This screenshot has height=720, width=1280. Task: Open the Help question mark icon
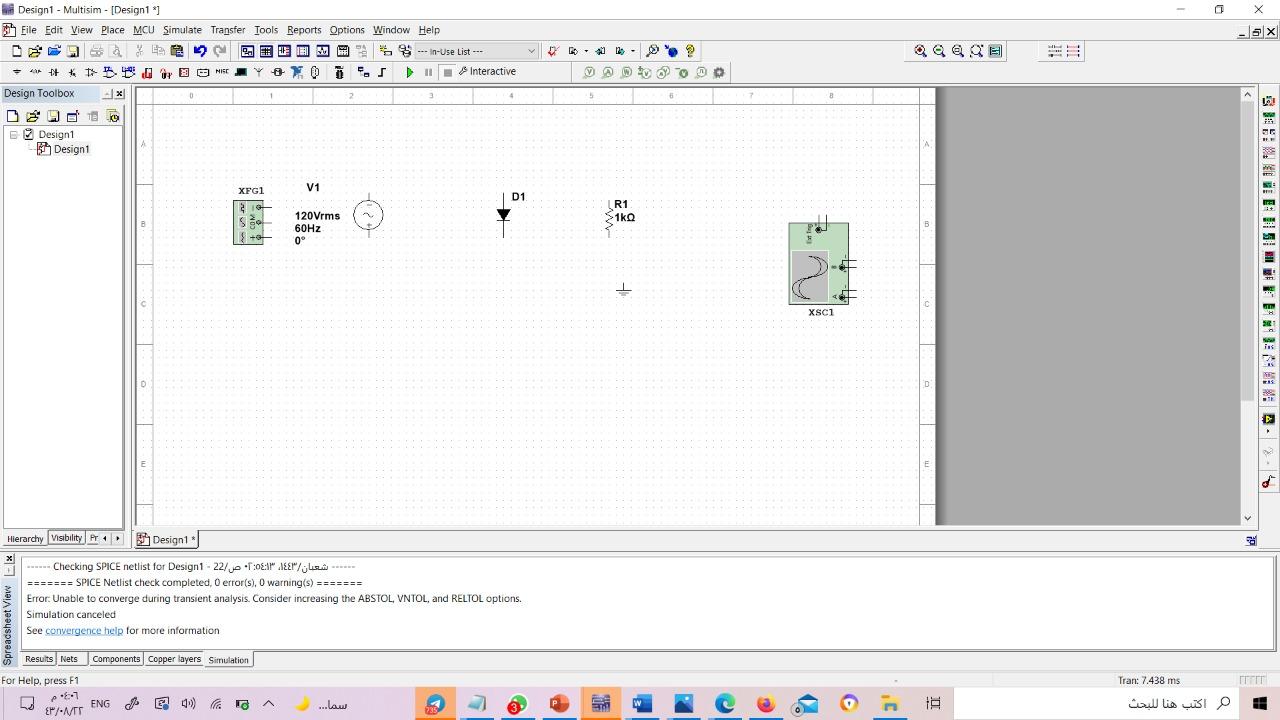[690, 51]
